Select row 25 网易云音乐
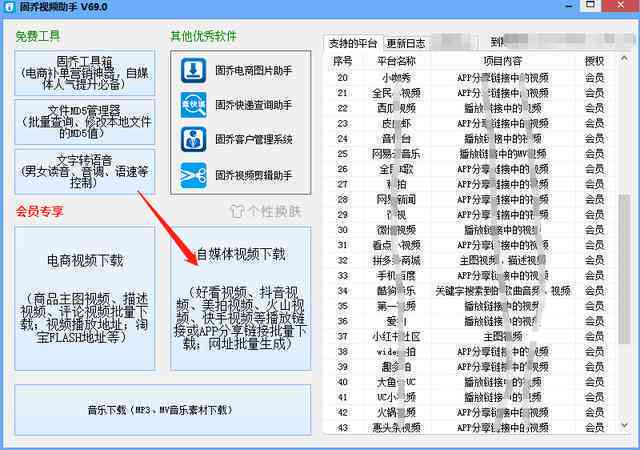Image resolution: width=640 pixels, height=450 pixels. click(x=469, y=154)
